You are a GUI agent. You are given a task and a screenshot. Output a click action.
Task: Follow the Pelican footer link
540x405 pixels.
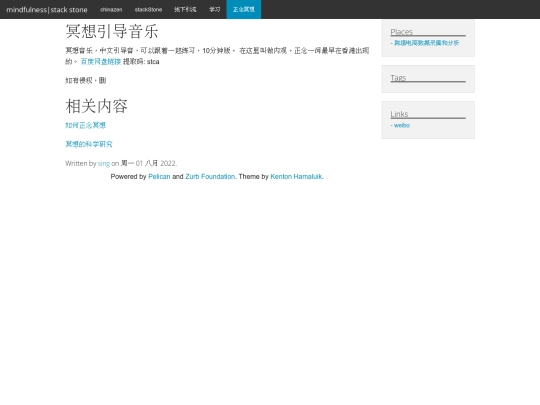159,177
